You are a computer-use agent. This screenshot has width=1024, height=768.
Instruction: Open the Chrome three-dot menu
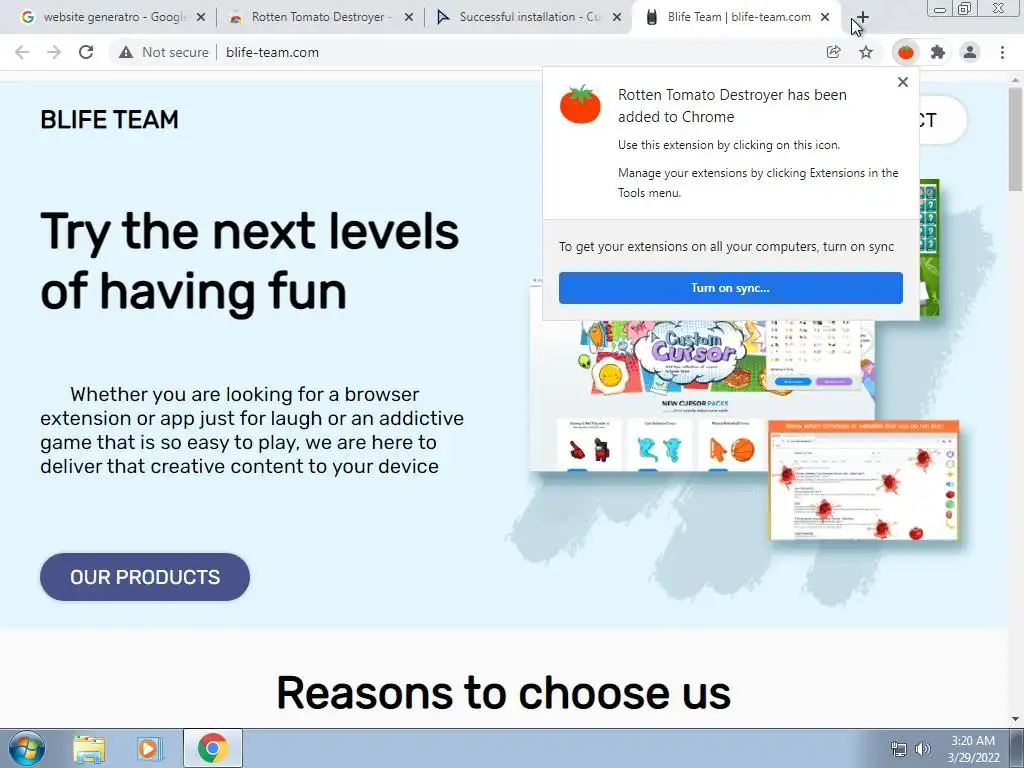point(1002,52)
